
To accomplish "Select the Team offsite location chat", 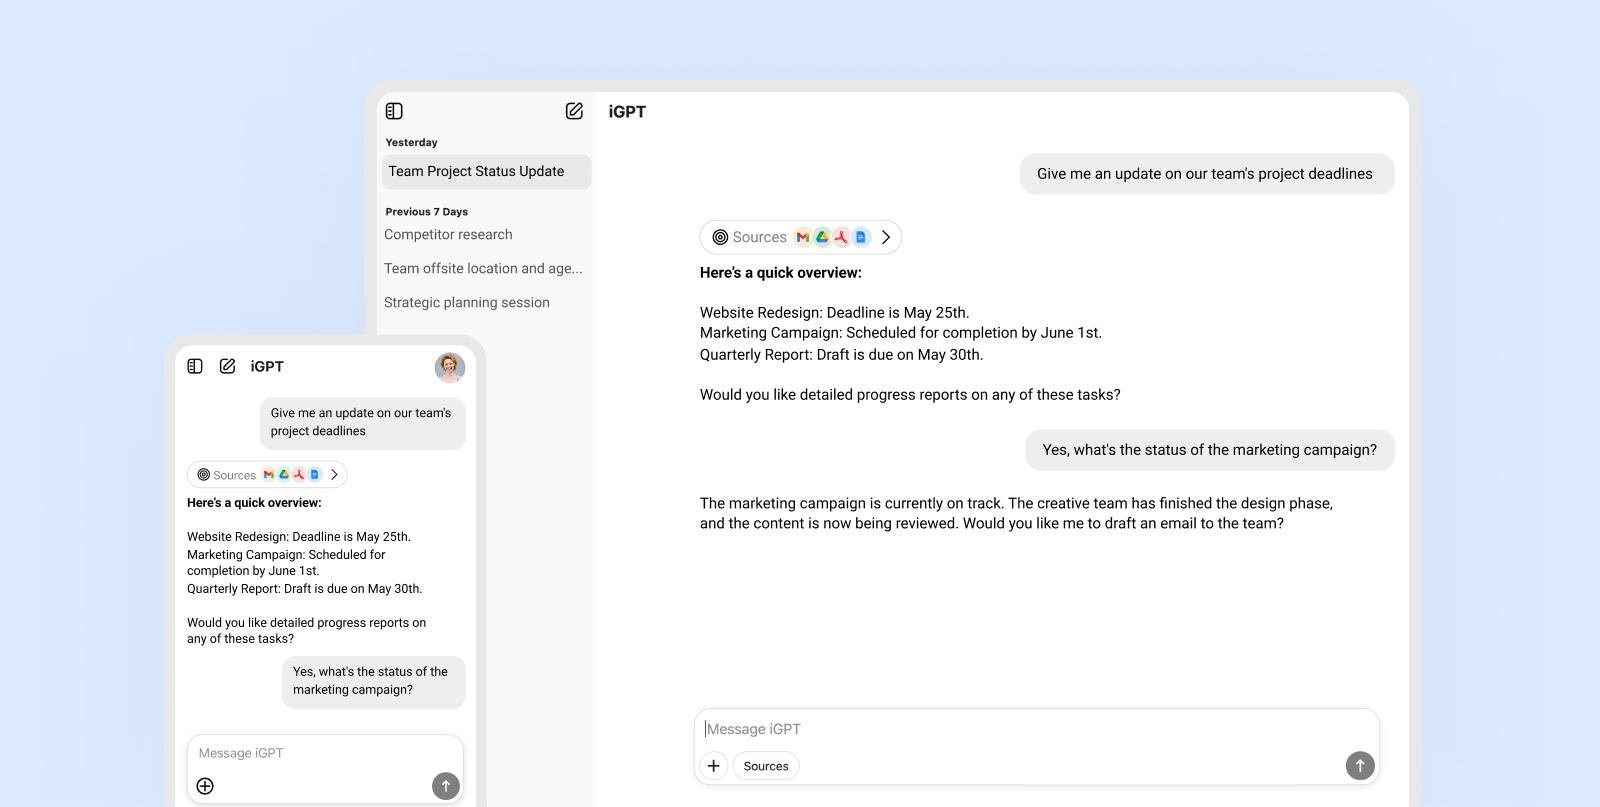I will 483,269.
